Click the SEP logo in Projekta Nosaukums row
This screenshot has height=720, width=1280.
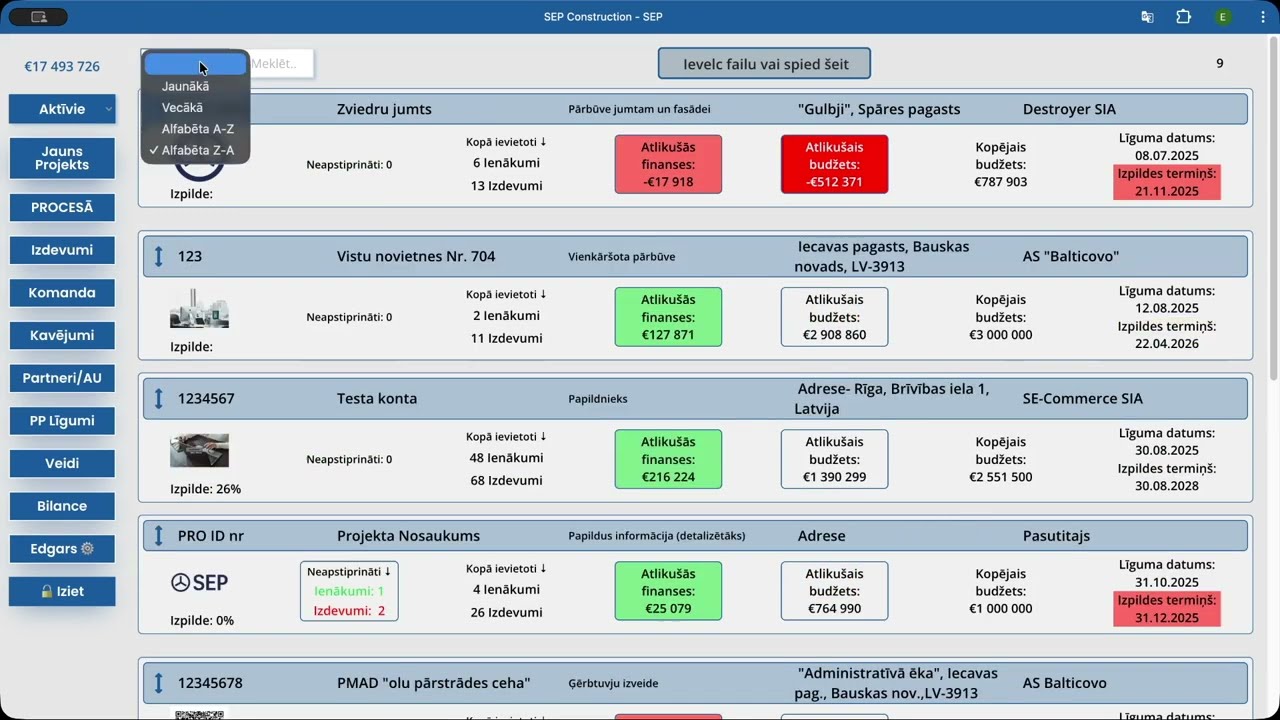coord(199,582)
